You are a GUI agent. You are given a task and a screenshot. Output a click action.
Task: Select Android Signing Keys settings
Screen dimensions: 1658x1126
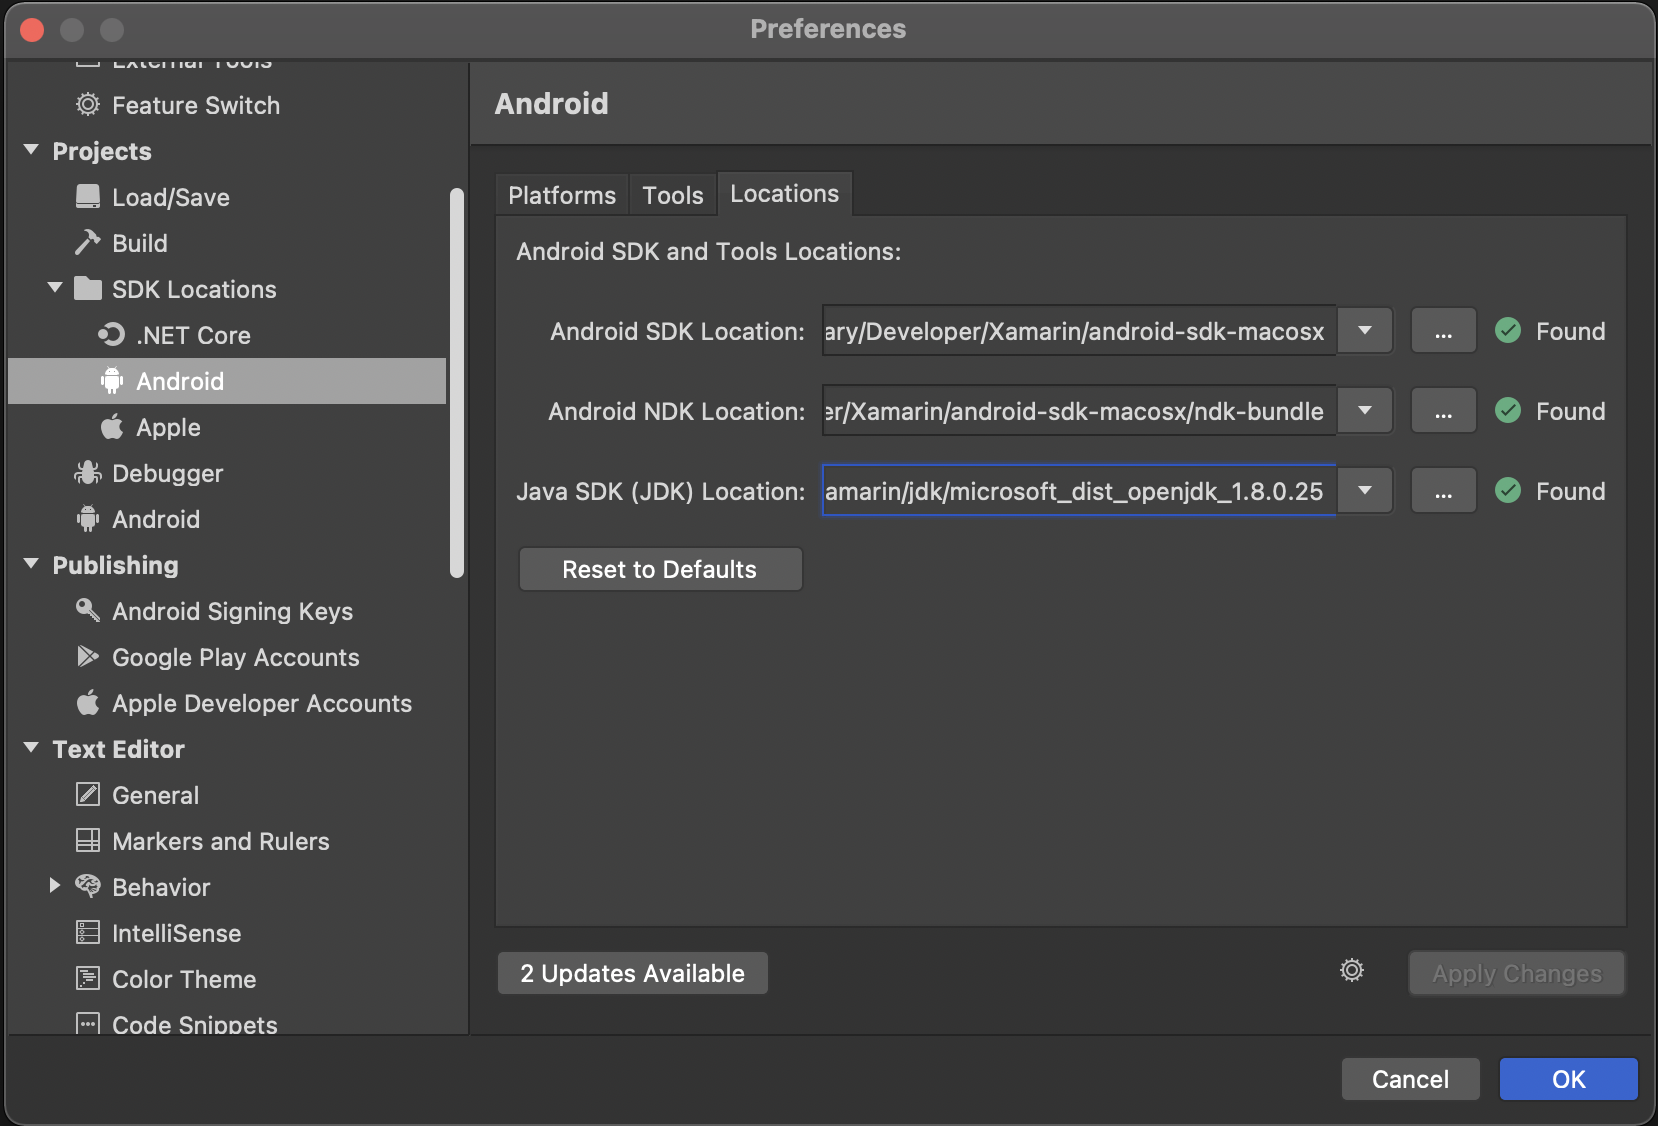[x=232, y=611]
